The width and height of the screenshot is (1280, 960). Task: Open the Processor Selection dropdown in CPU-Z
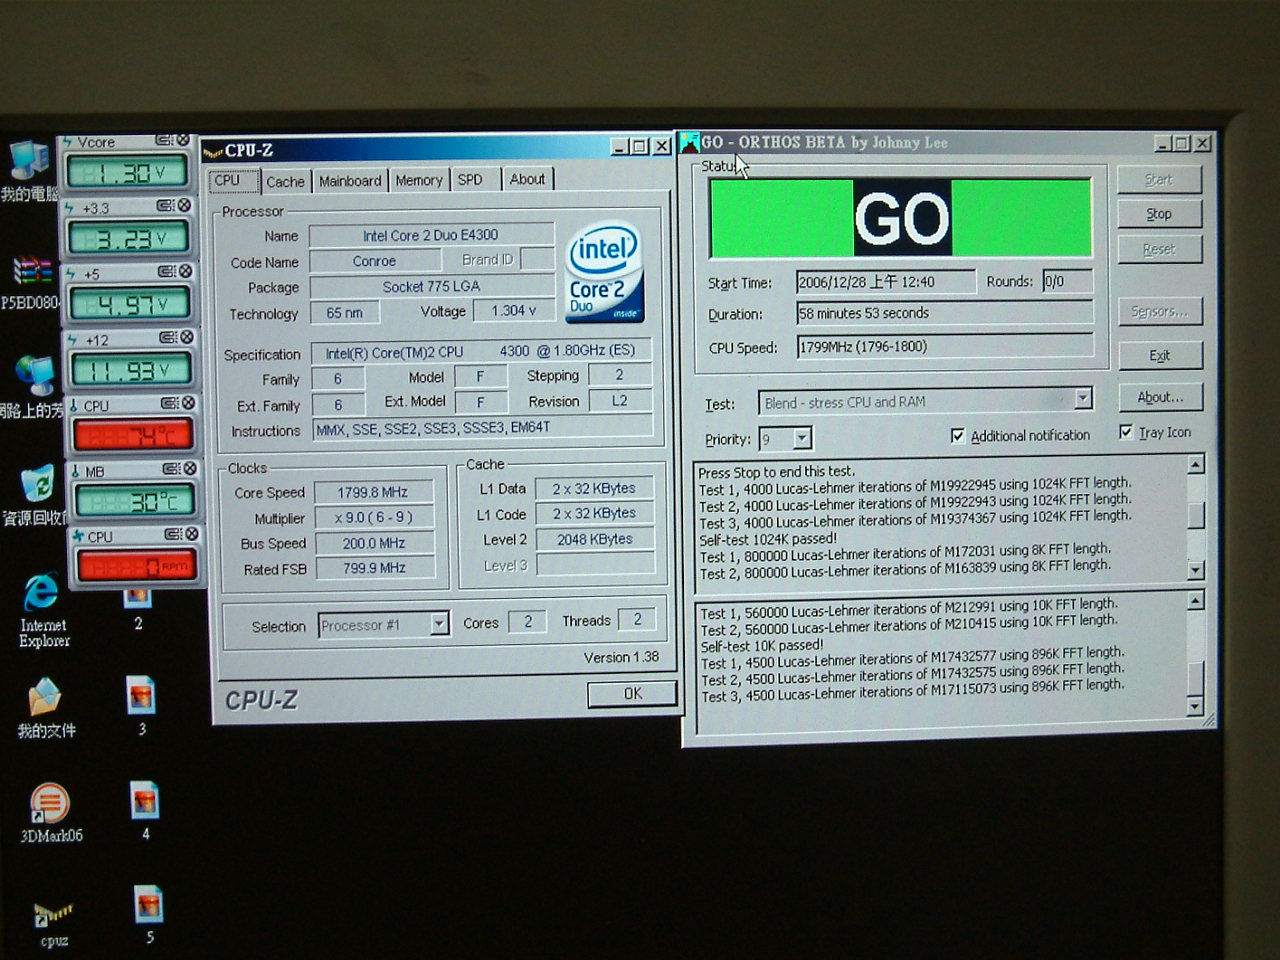point(439,624)
